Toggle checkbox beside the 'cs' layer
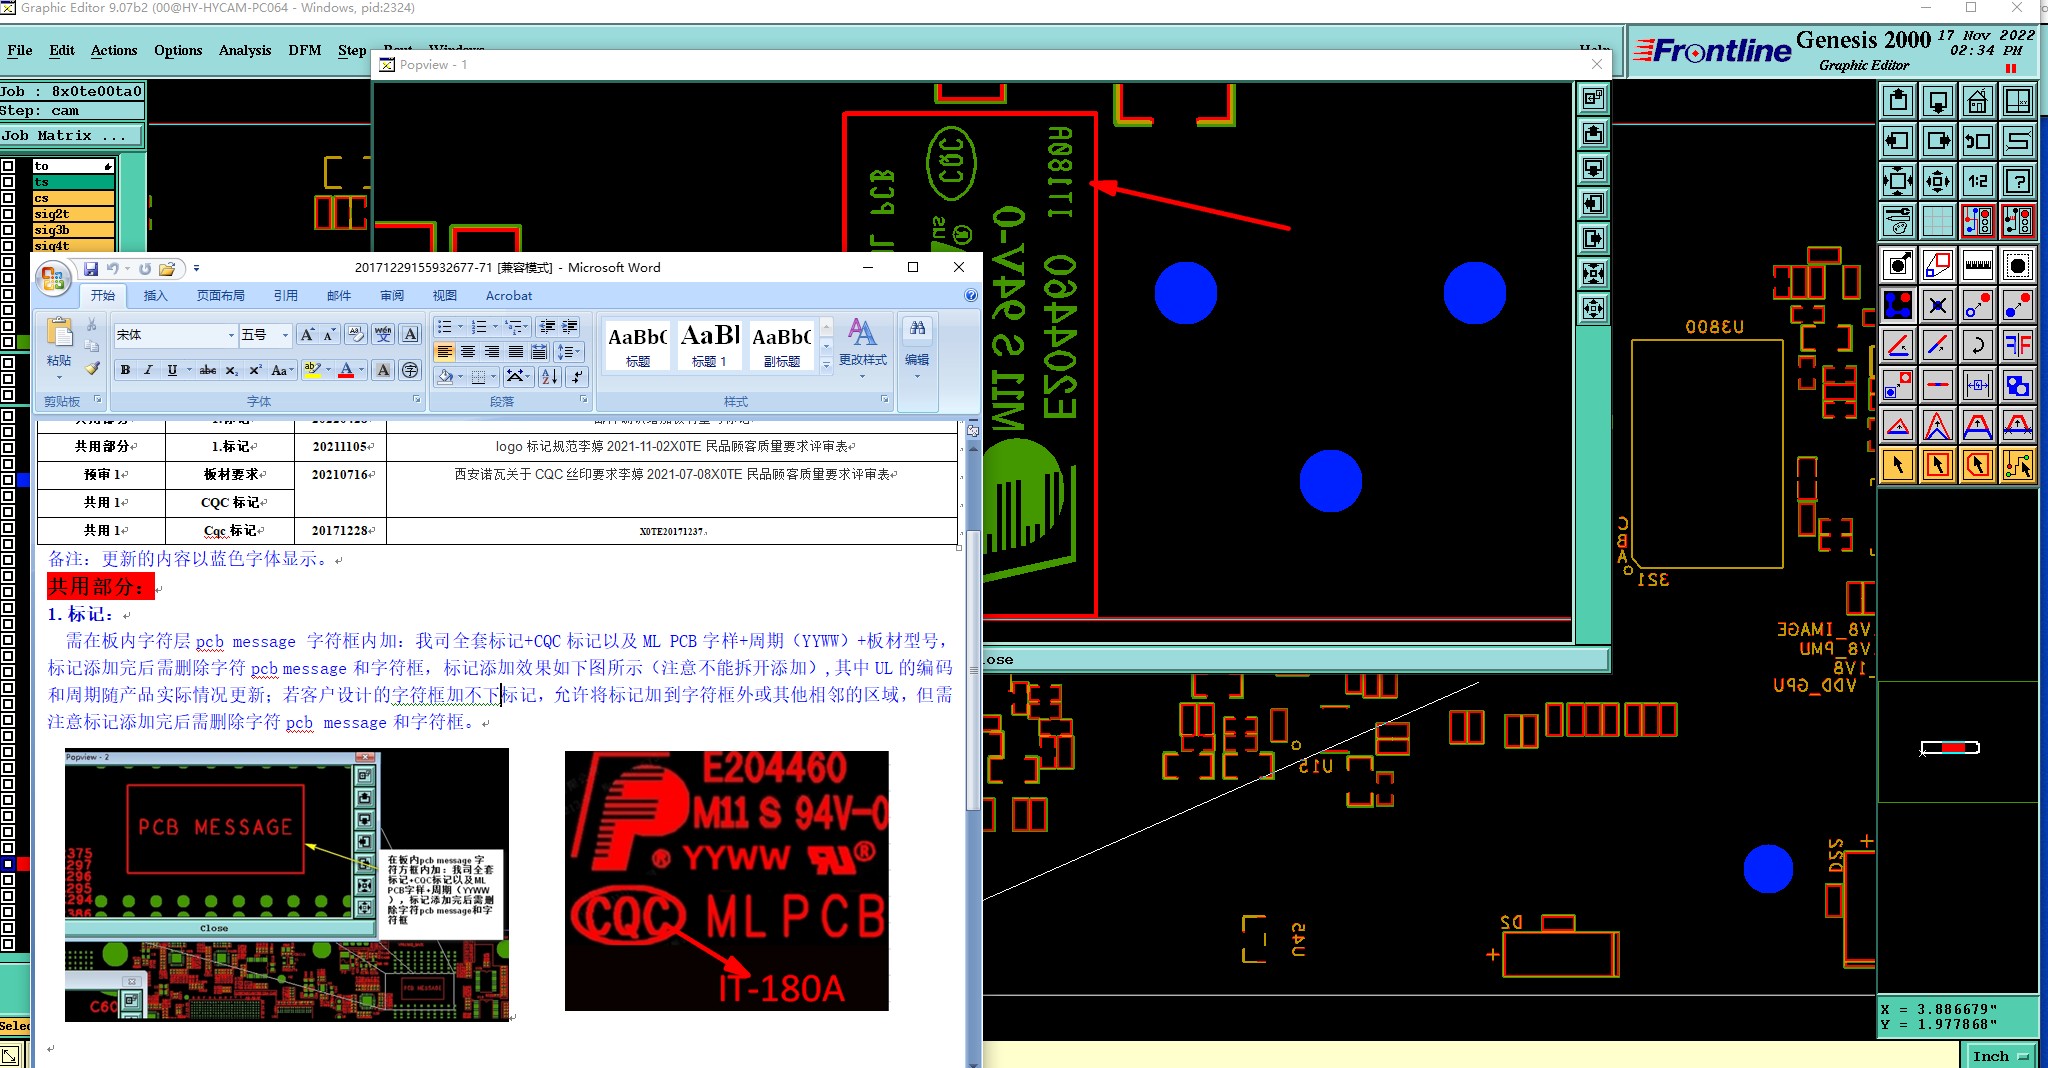 pyautogui.click(x=8, y=198)
